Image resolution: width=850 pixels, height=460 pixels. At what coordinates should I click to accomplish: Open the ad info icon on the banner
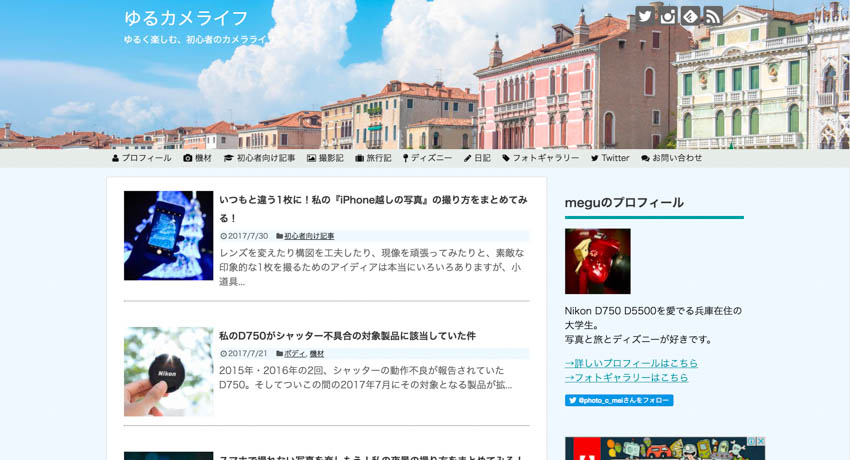[x=752, y=442]
